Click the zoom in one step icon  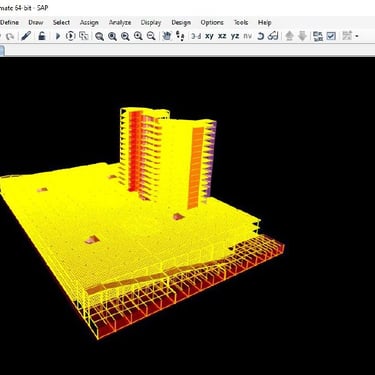pos(138,36)
